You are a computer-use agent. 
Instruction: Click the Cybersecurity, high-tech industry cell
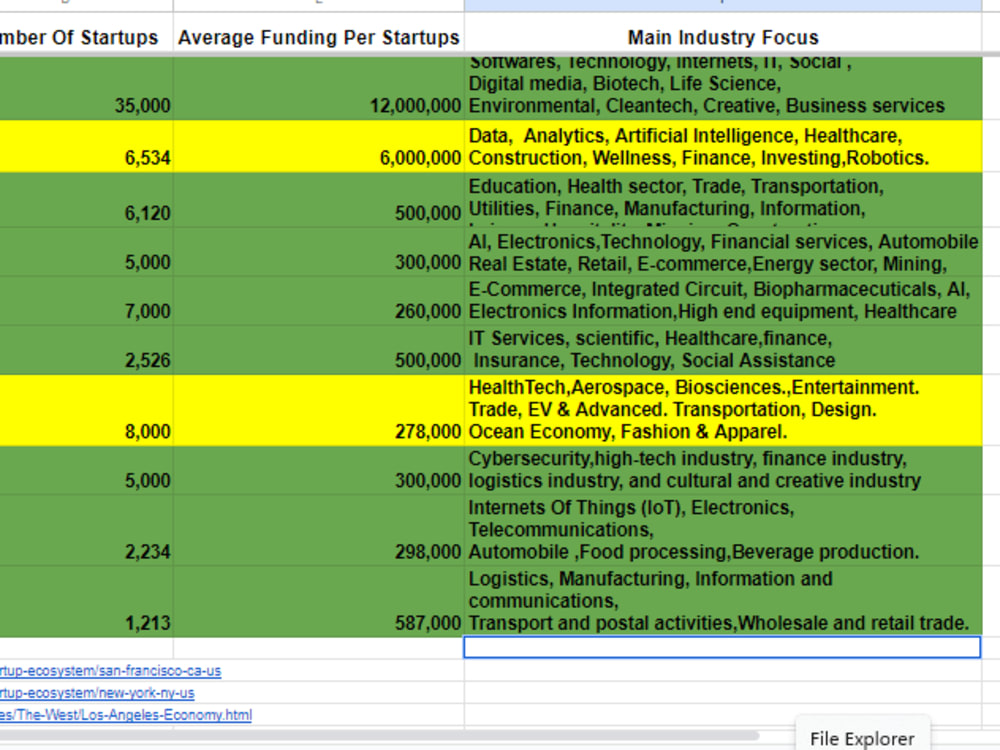pyautogui.click(x=723, y=470)
